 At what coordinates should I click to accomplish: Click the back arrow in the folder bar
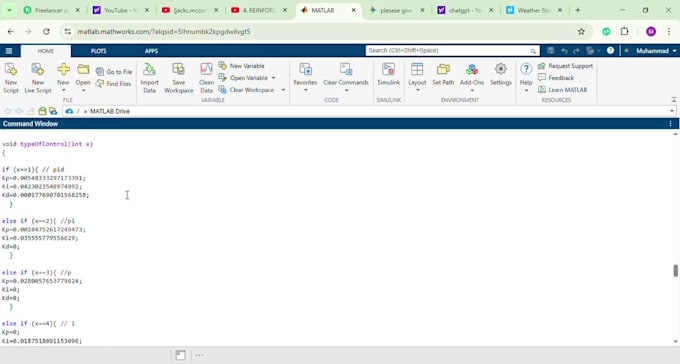(7, 111)
